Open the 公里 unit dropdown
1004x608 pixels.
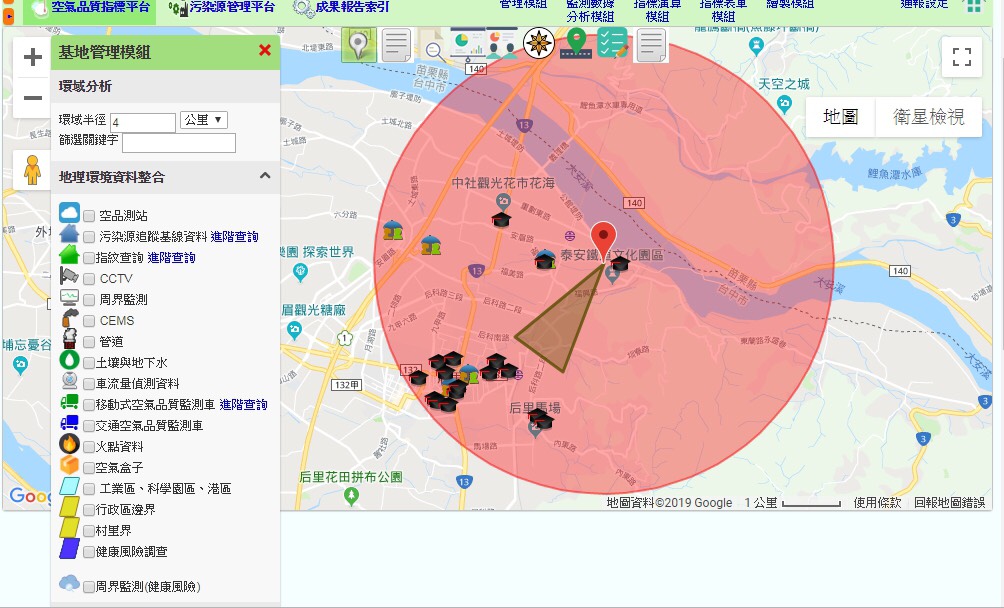[x=204, y=120]
